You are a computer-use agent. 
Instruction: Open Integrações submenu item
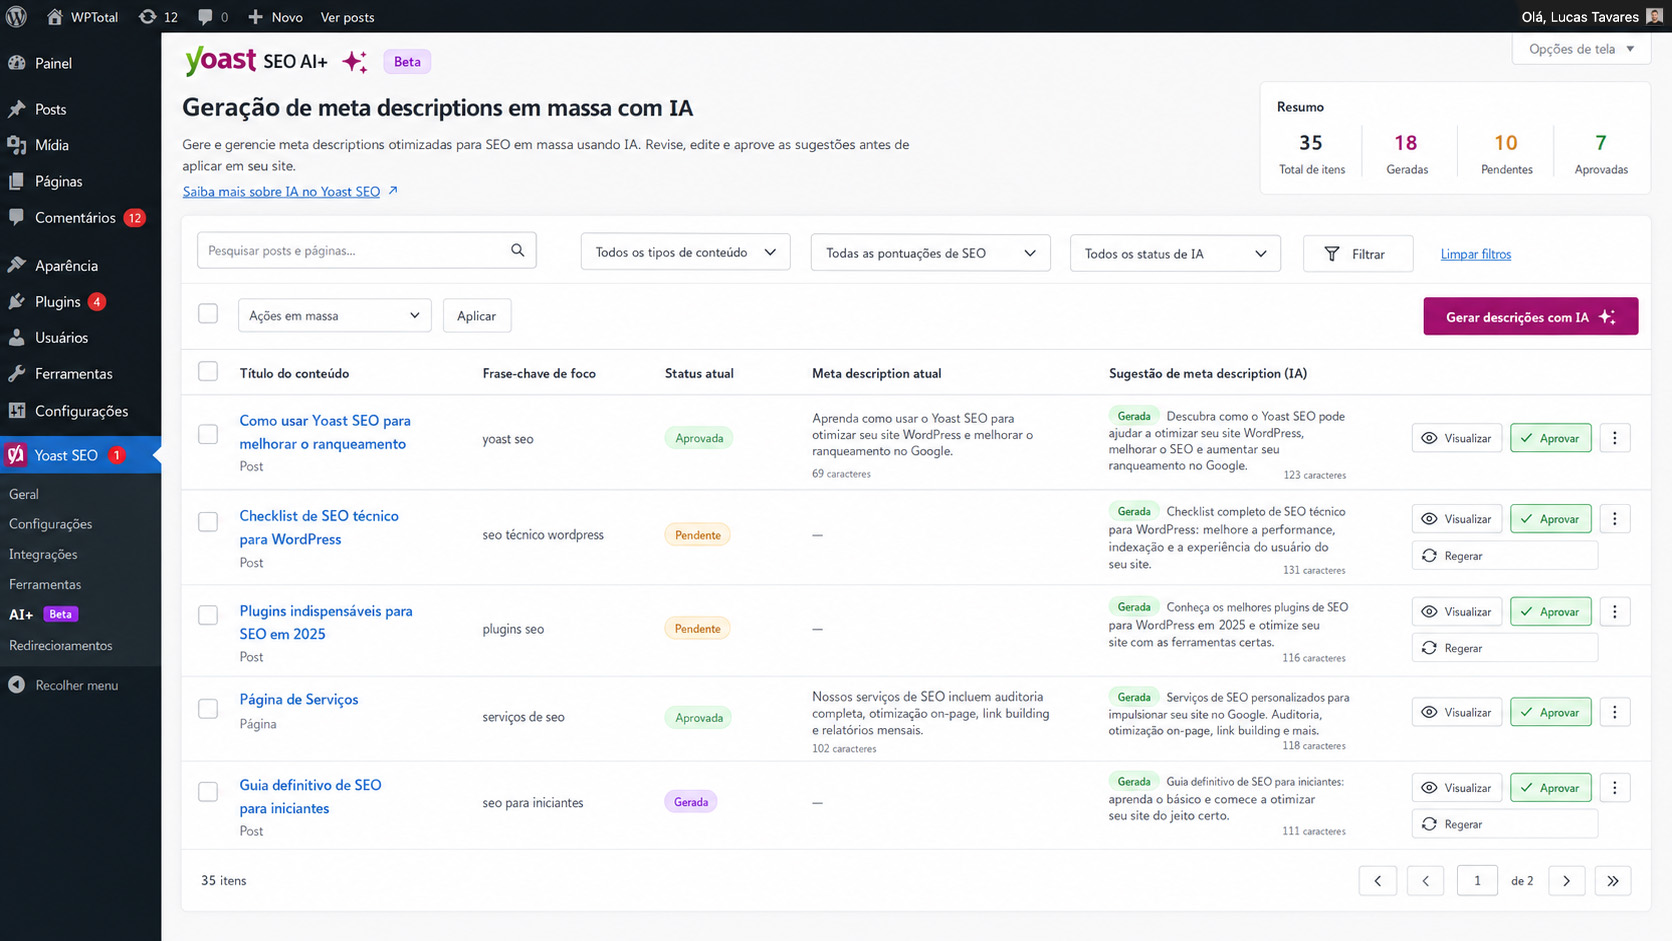click(x=43, y=554)
